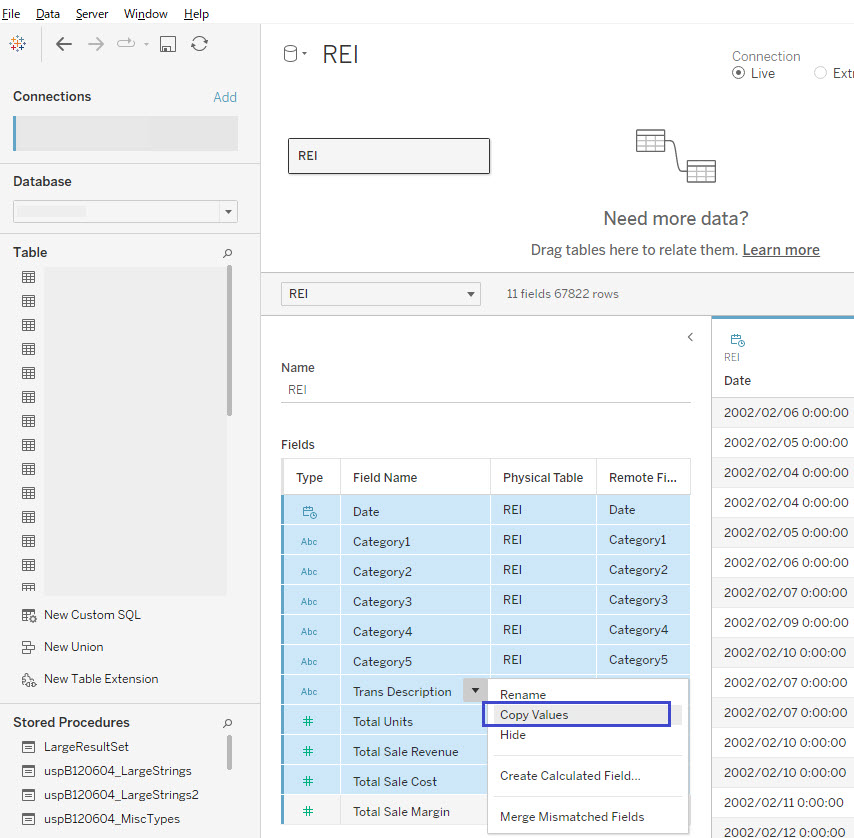
Task: Select the Category5 field name
Action: [382, 662]
